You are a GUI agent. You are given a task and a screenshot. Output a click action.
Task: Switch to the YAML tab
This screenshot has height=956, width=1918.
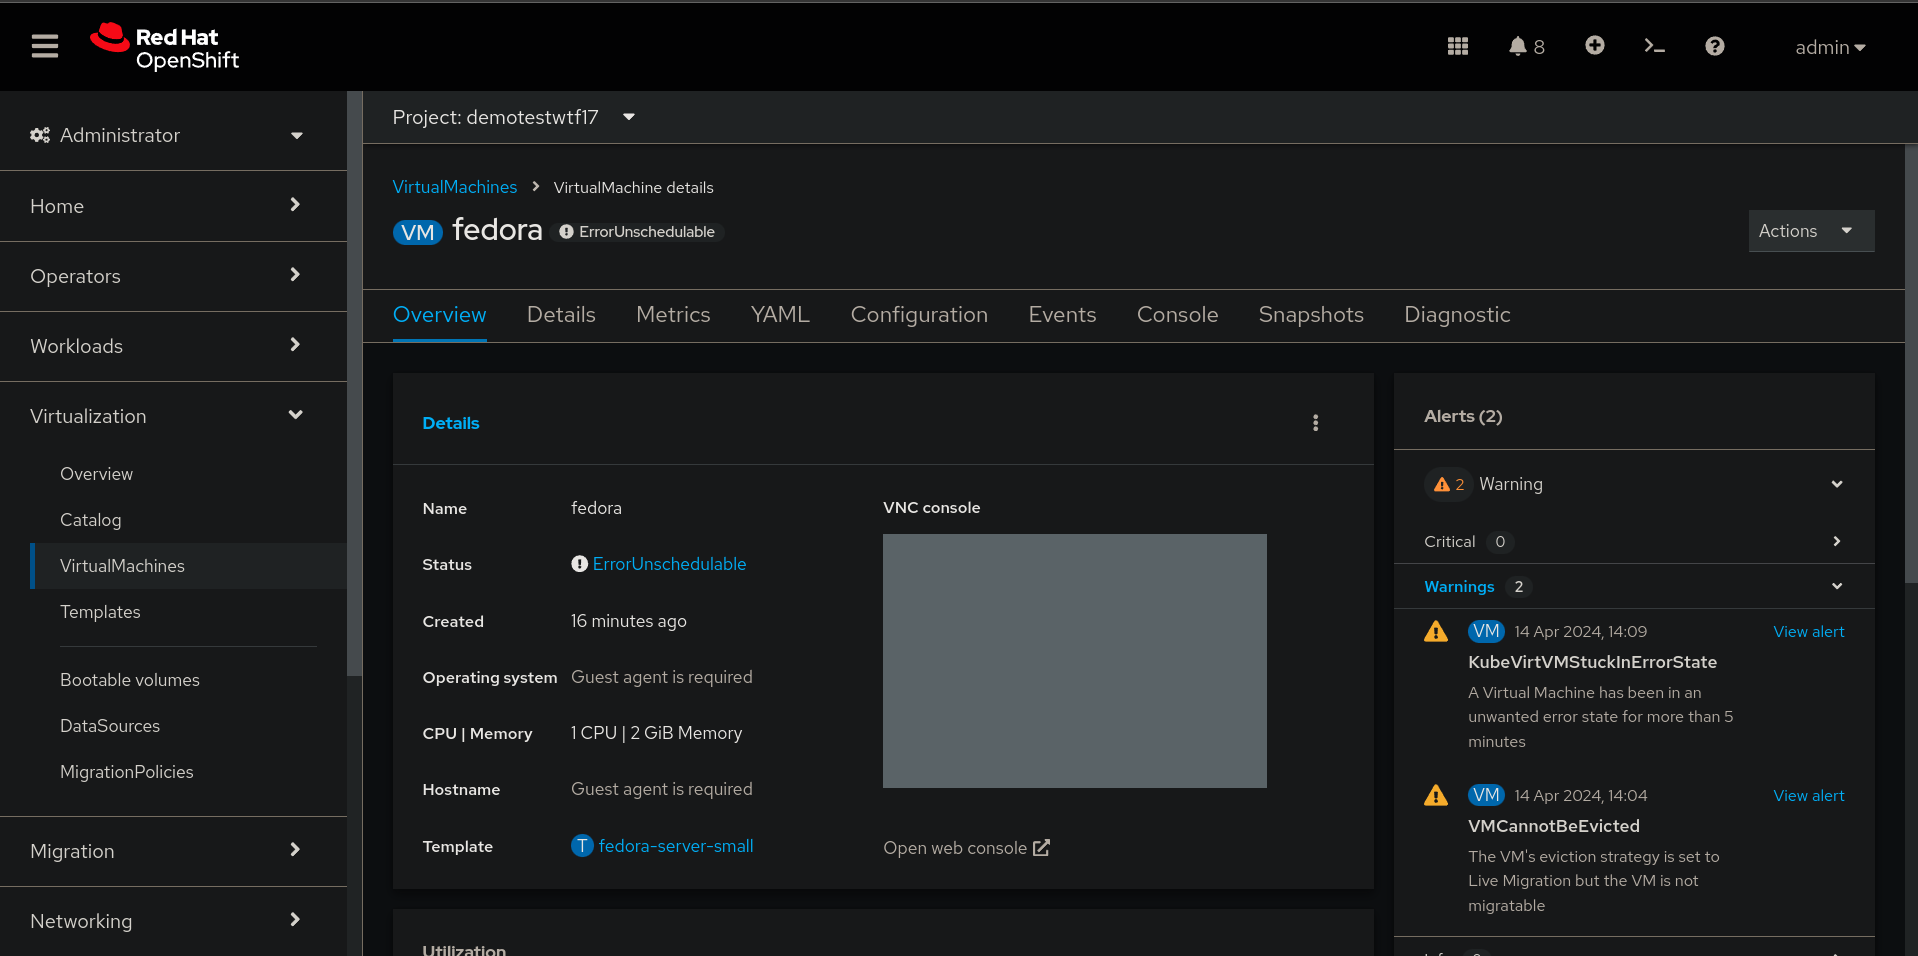(779, 315)
